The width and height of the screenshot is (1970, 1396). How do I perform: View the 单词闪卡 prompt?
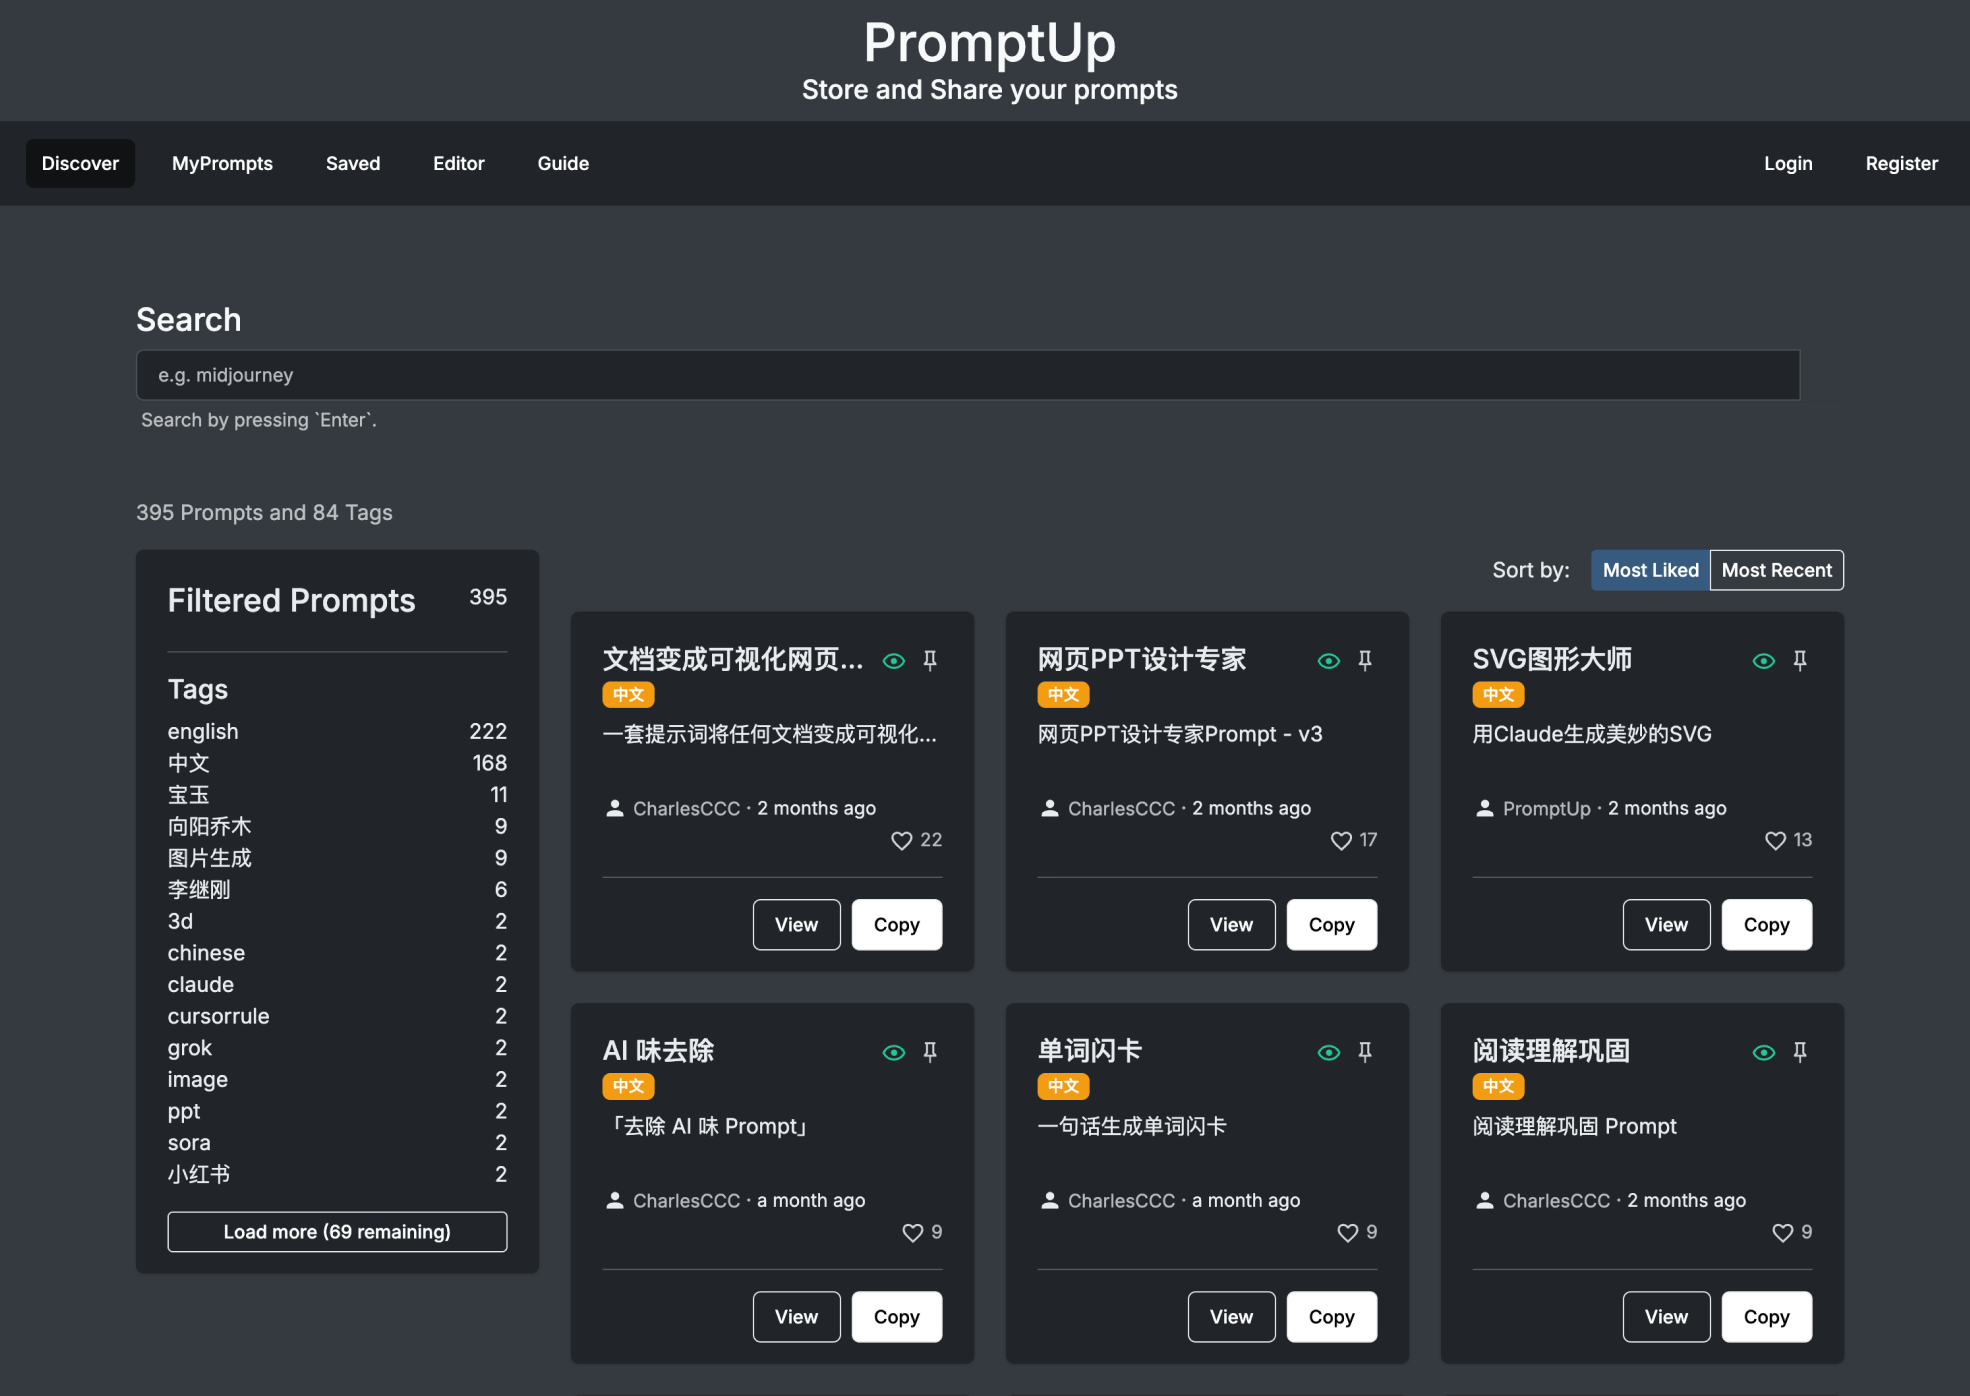(x=1232, y=1317)
